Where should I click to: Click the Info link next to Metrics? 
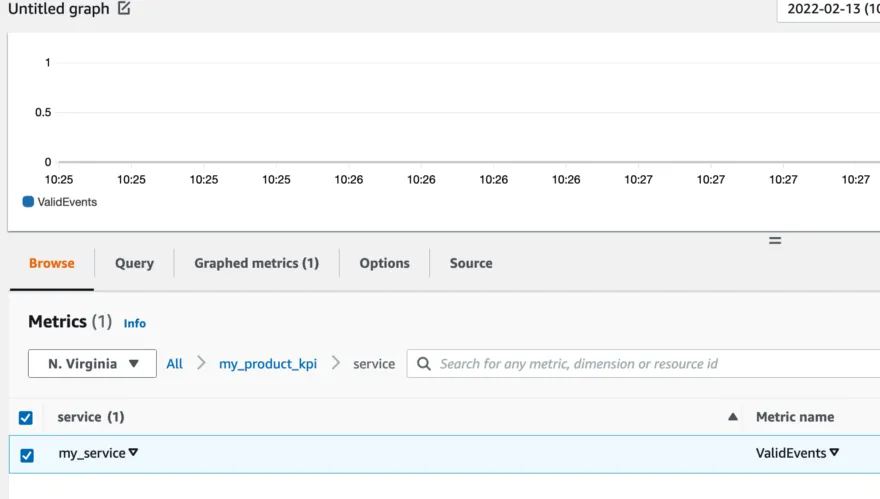point(134,323)
